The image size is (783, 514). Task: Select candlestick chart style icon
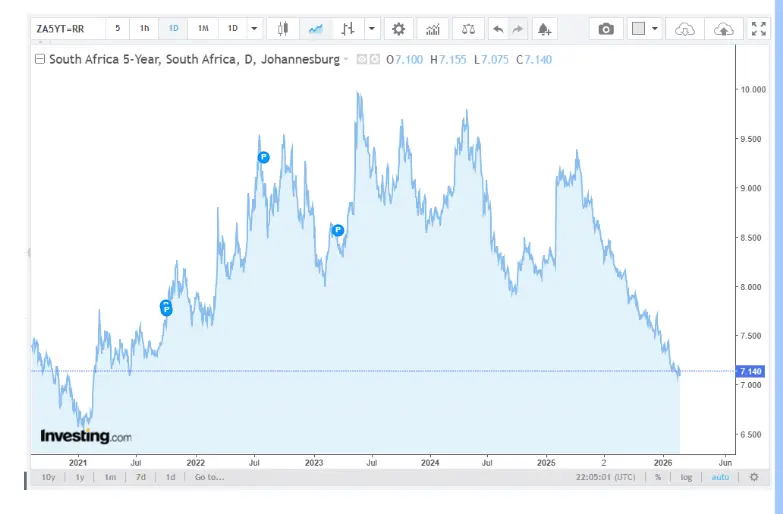click(x=283, y=28)
